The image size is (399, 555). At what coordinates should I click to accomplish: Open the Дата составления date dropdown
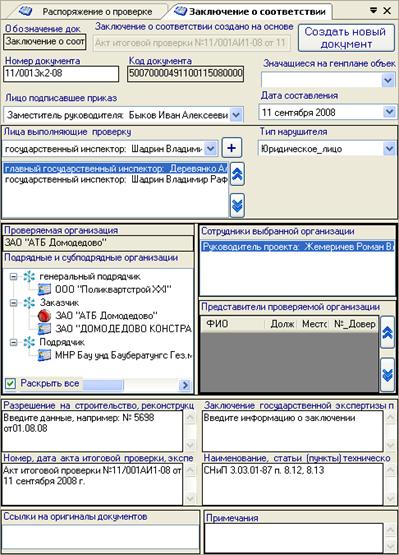click(389, 112)
